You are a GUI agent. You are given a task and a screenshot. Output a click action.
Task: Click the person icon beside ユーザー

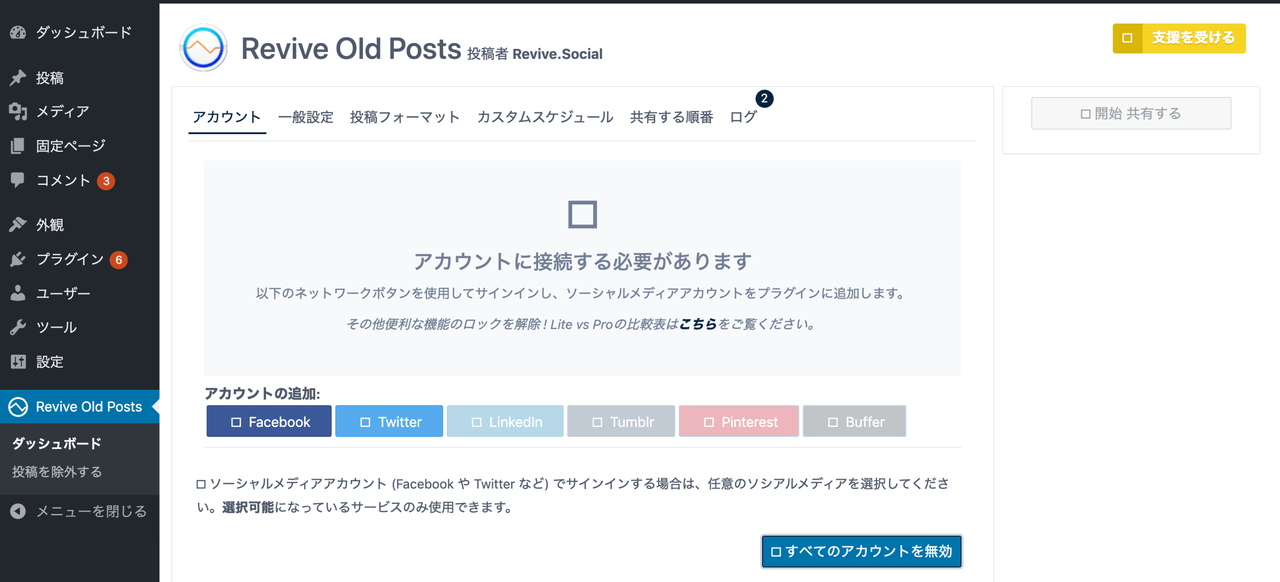(x=17, y=294)
